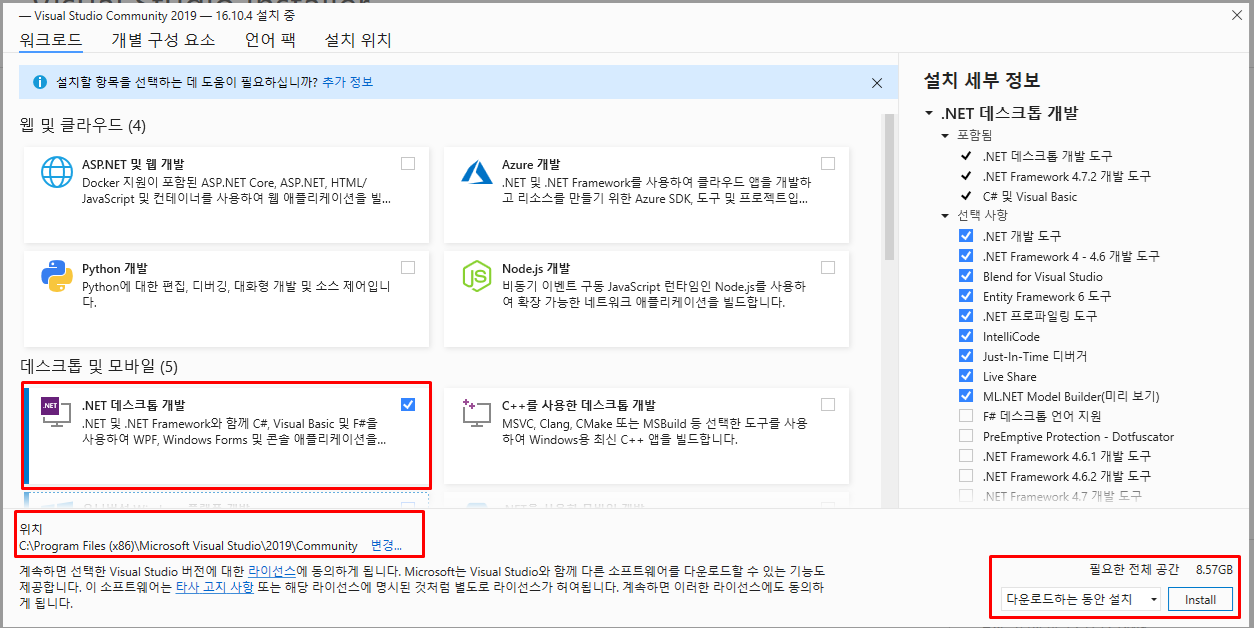Image resolution: width=1254 pixels, height=628 pixels.
Task: Click the Azure development logo icon
Action: tap(477, 172)
